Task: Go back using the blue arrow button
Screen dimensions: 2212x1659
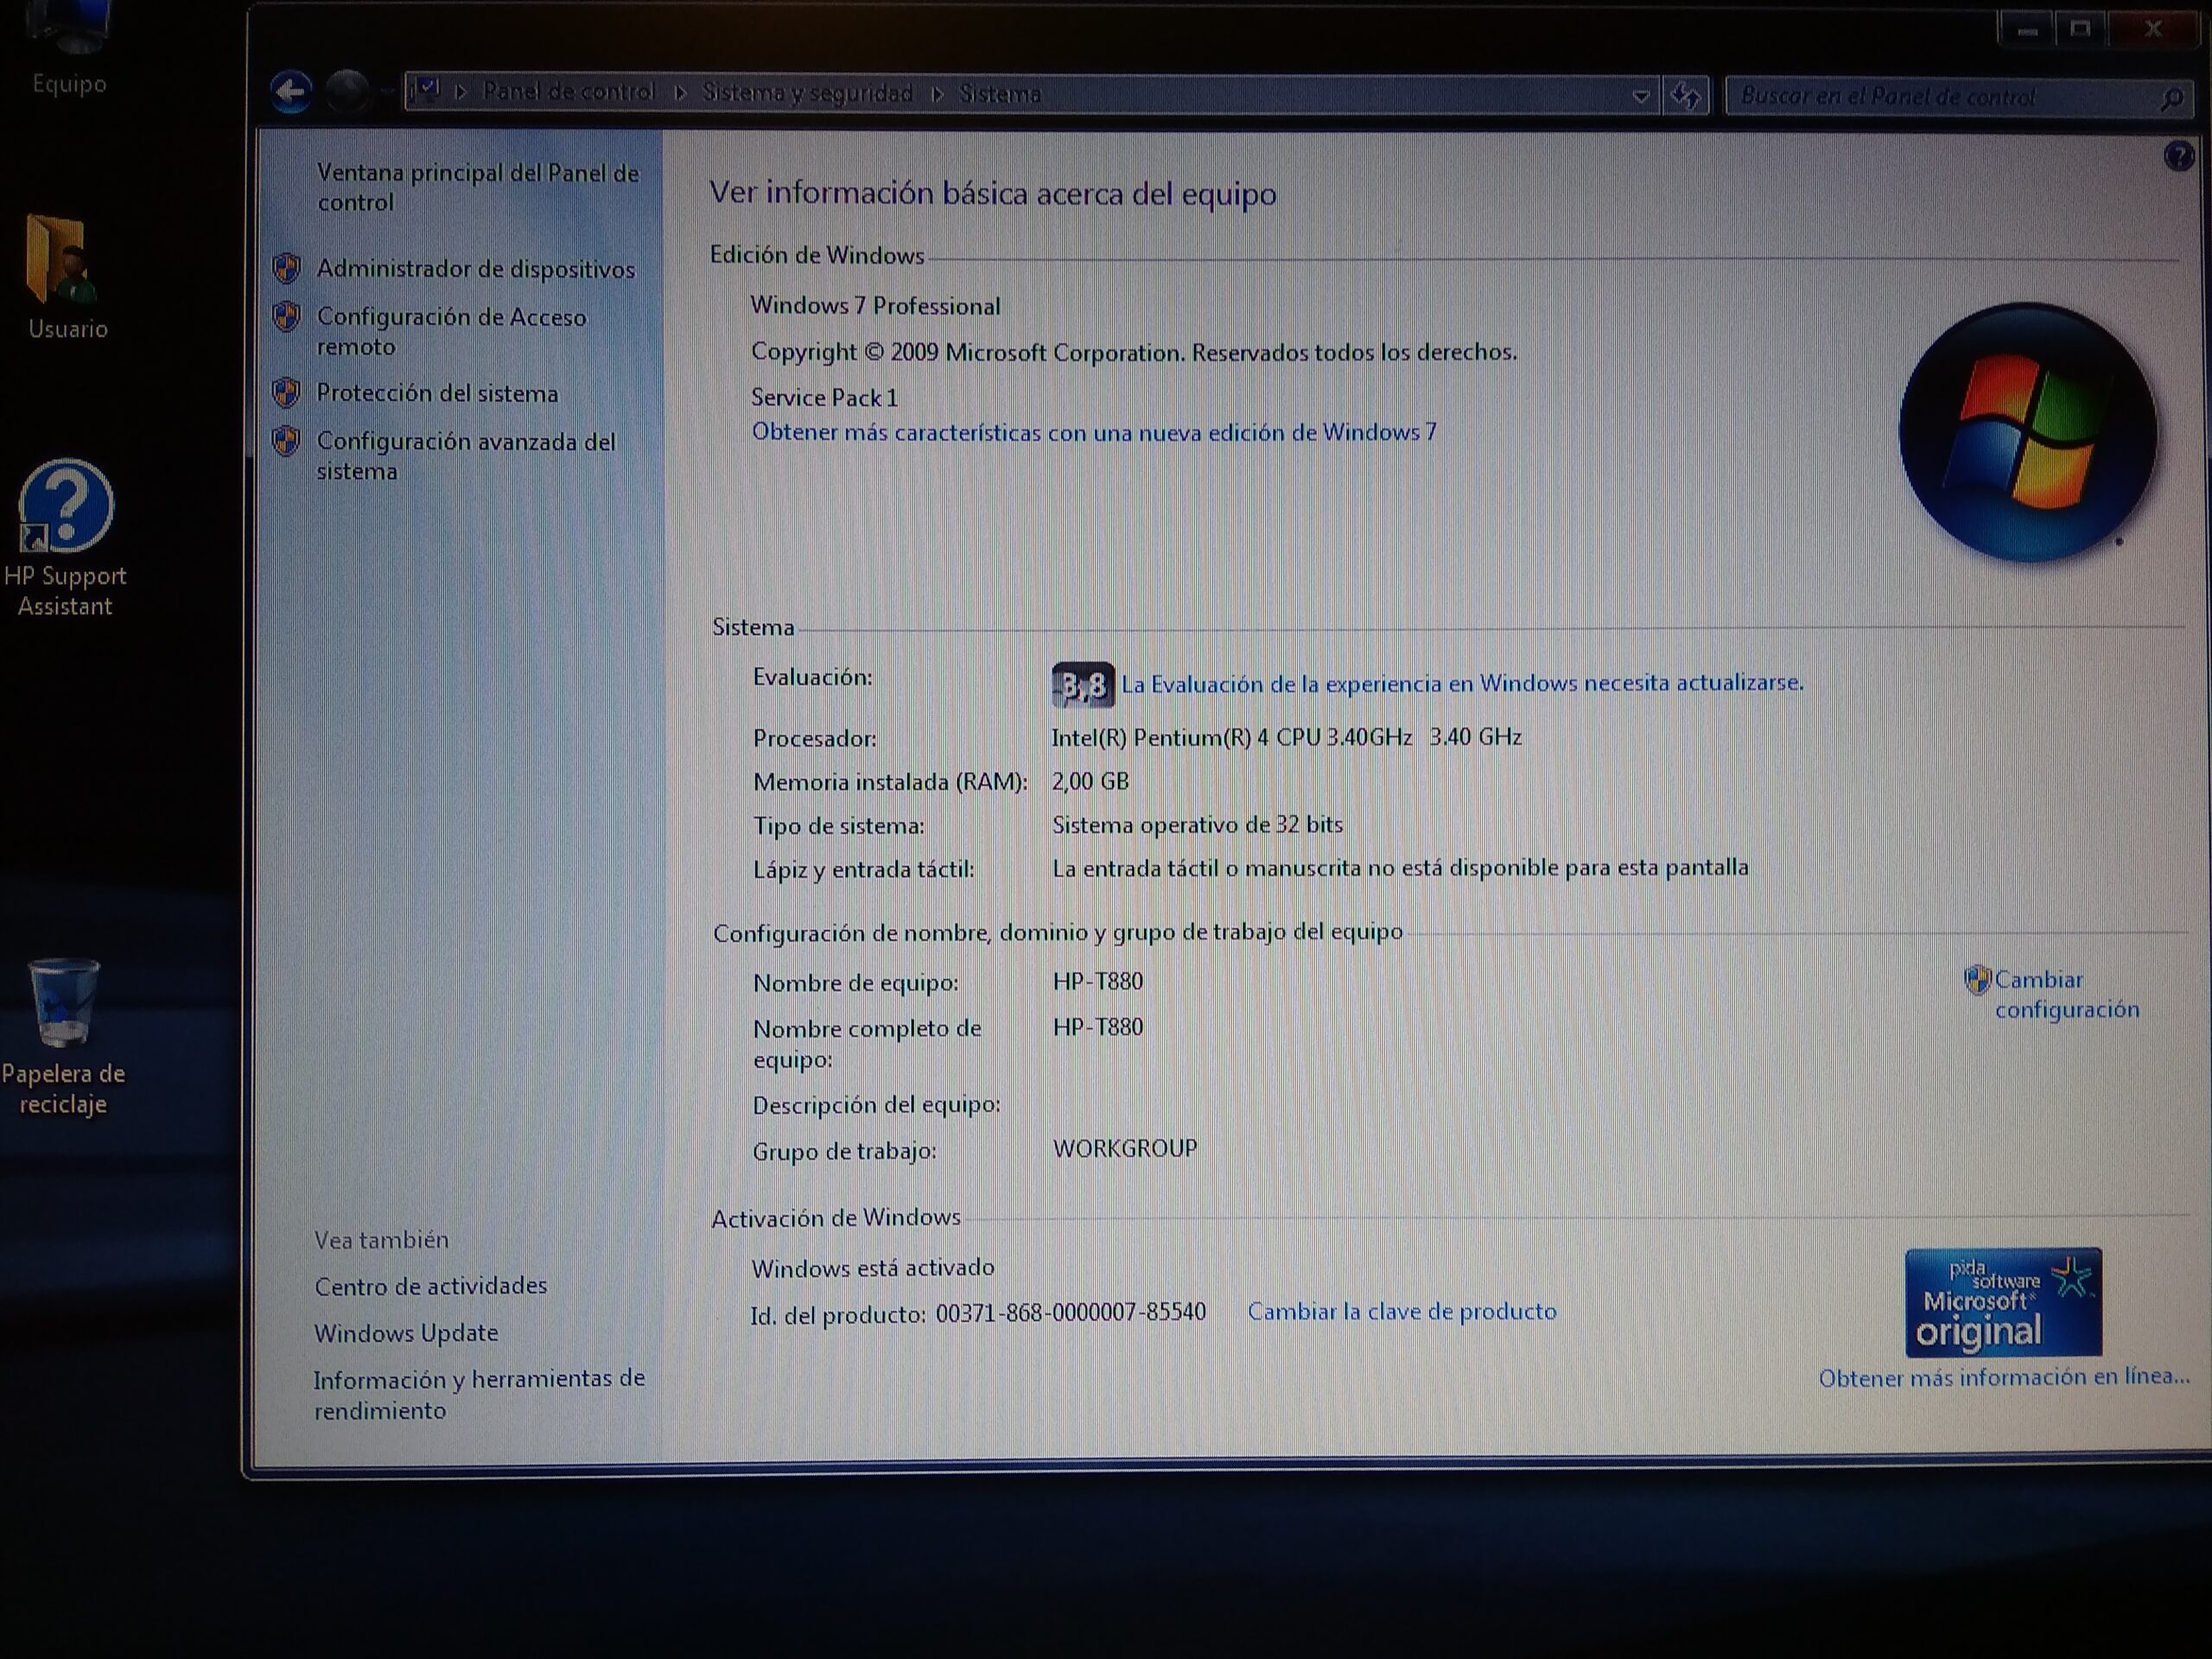Action: click(x=291, y=92)
